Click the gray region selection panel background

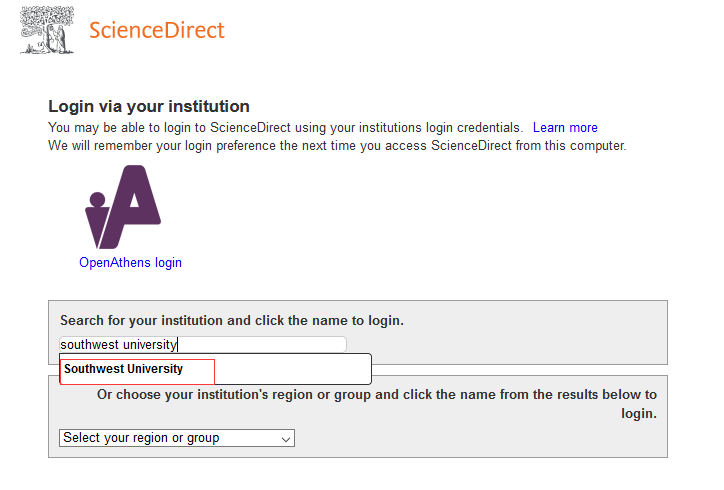coord(480,438)
